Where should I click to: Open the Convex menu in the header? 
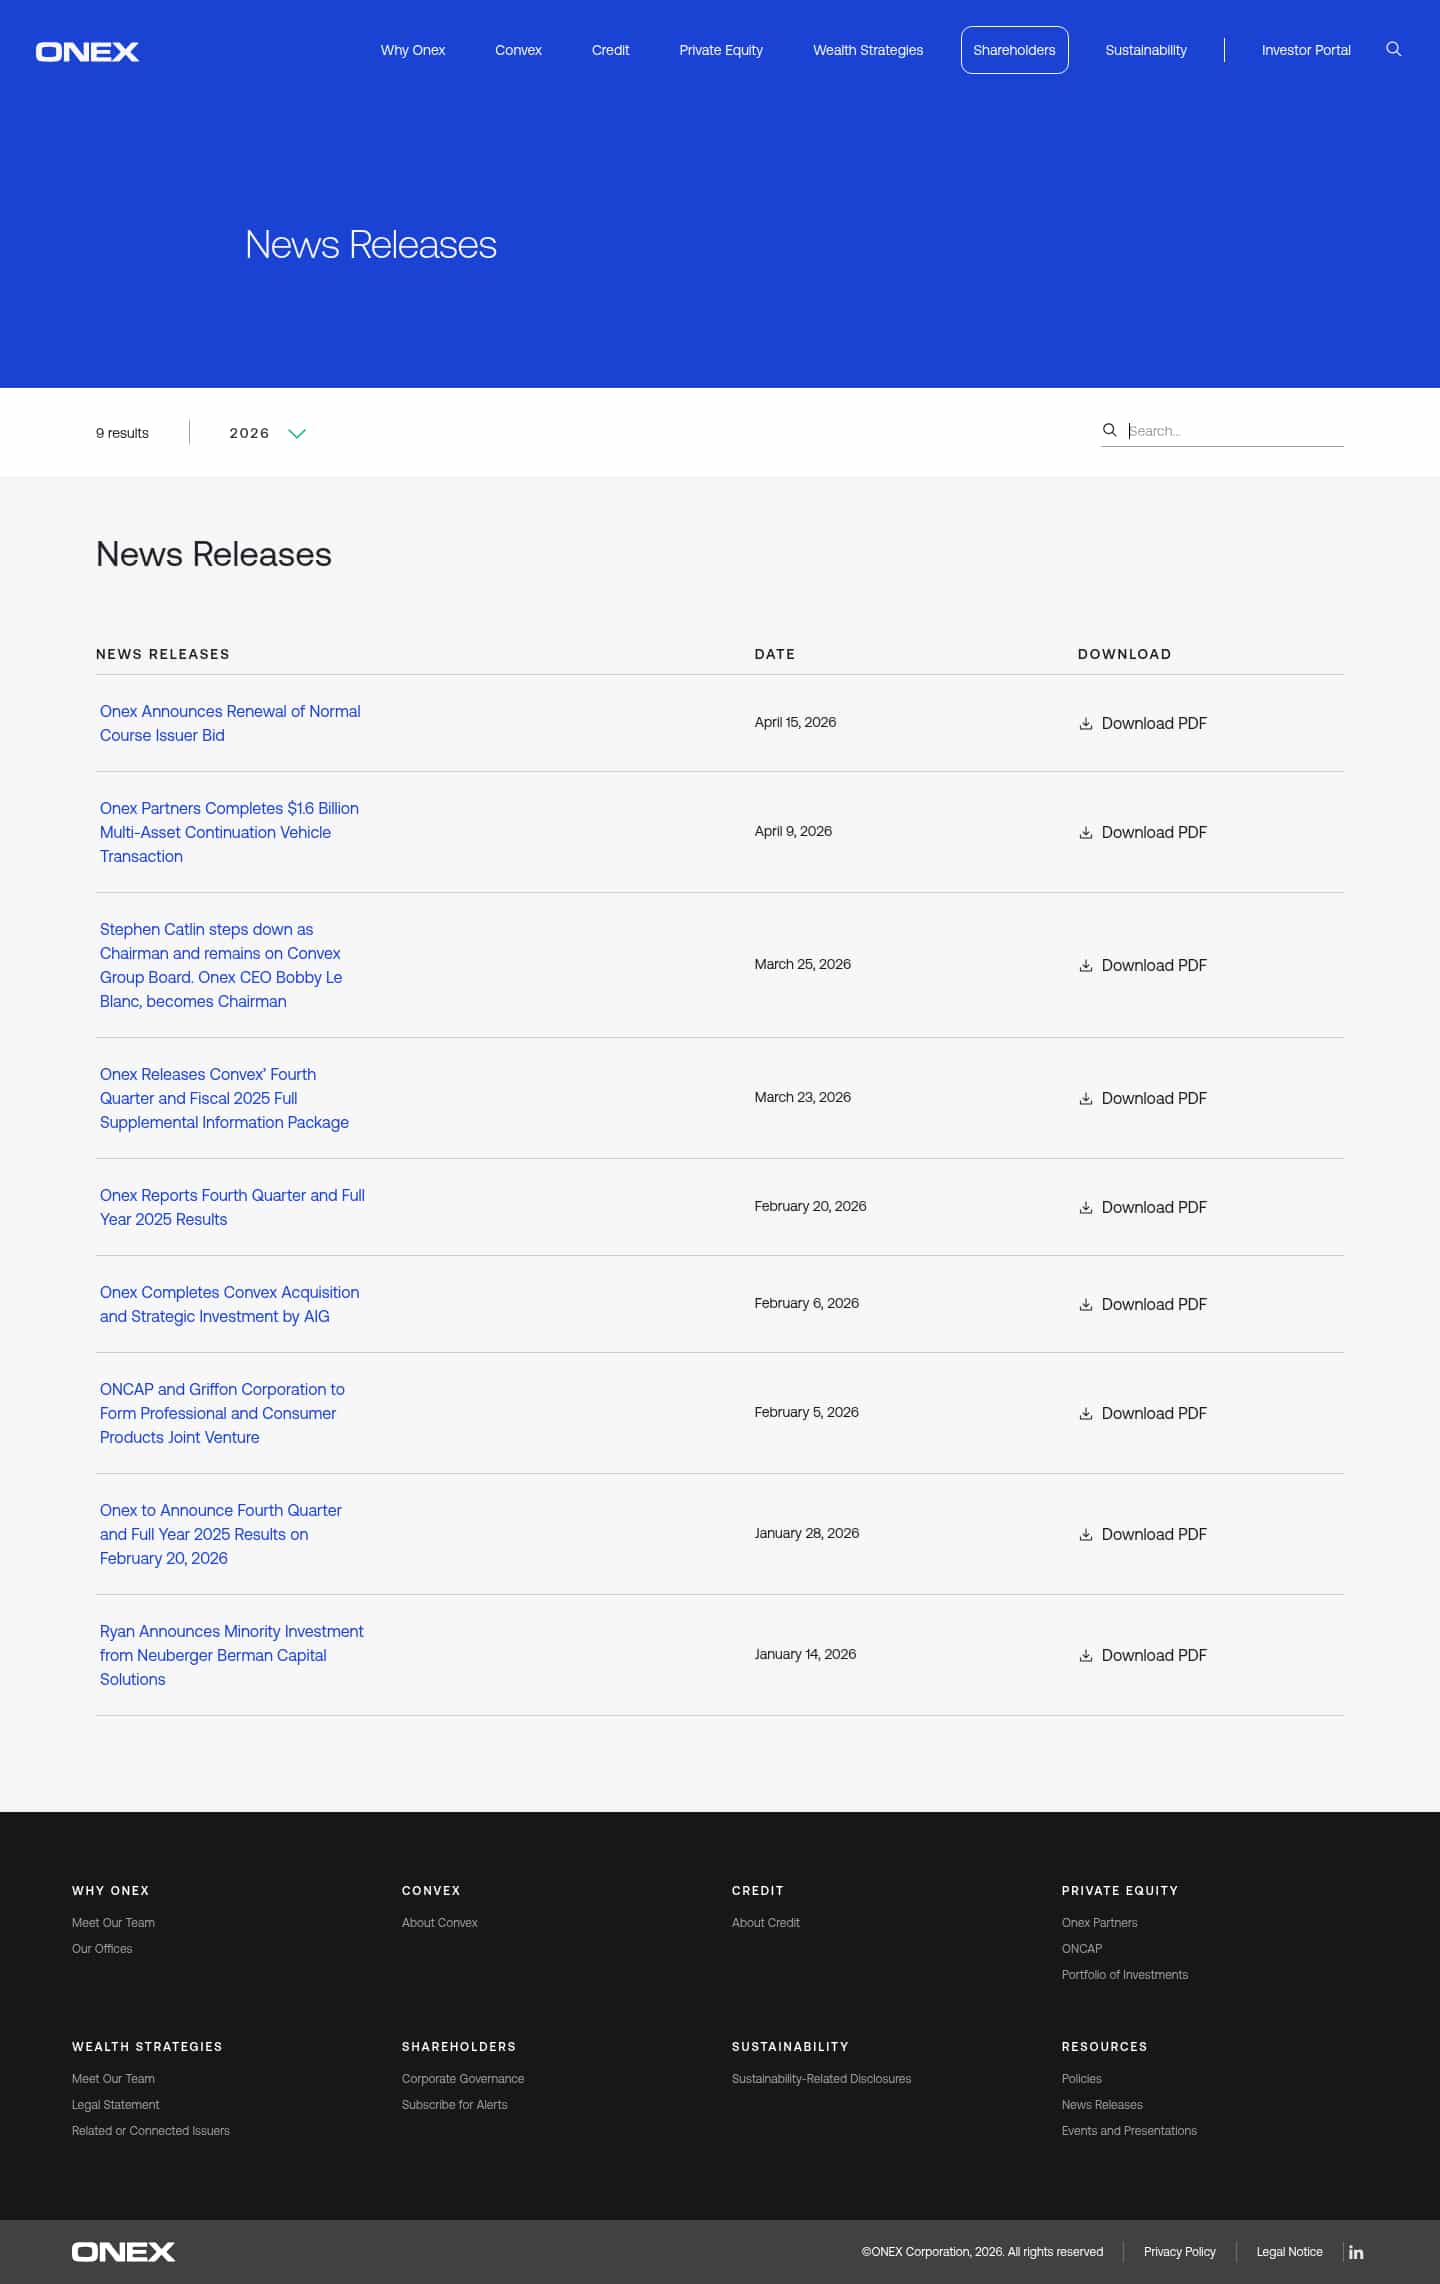pos(518,50)
